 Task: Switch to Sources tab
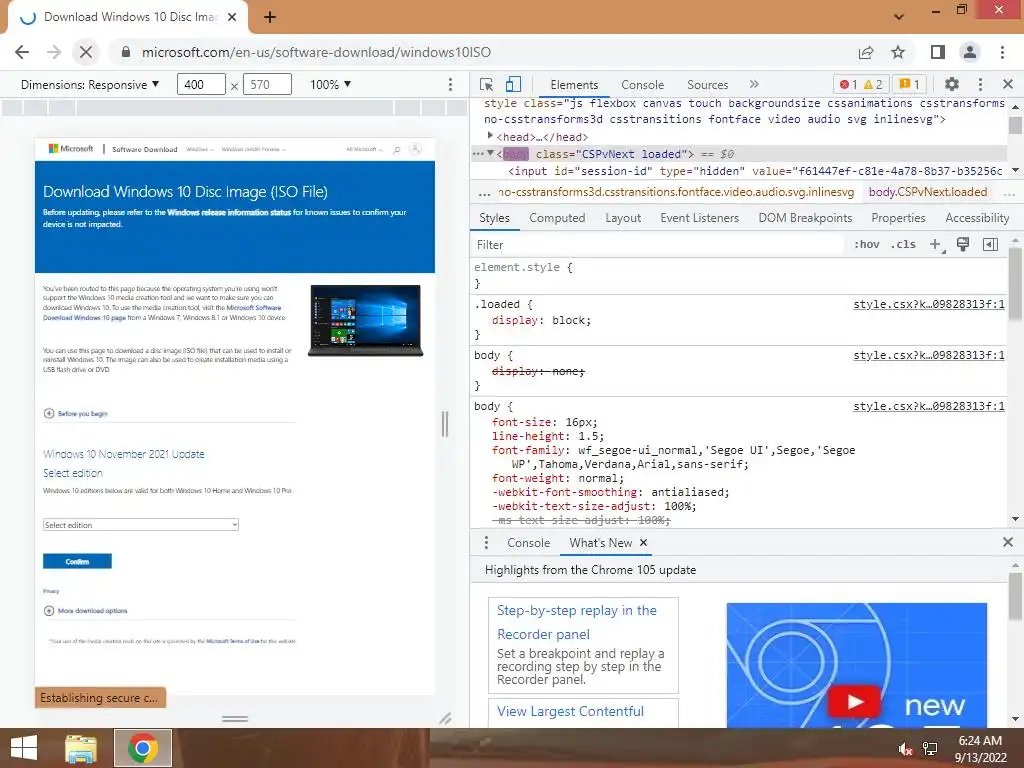click(707, 85)
